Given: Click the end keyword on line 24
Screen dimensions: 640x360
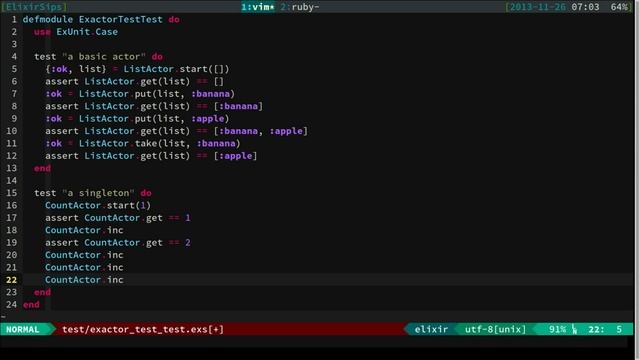Looking at the screenshot, I should click(31, 304).
